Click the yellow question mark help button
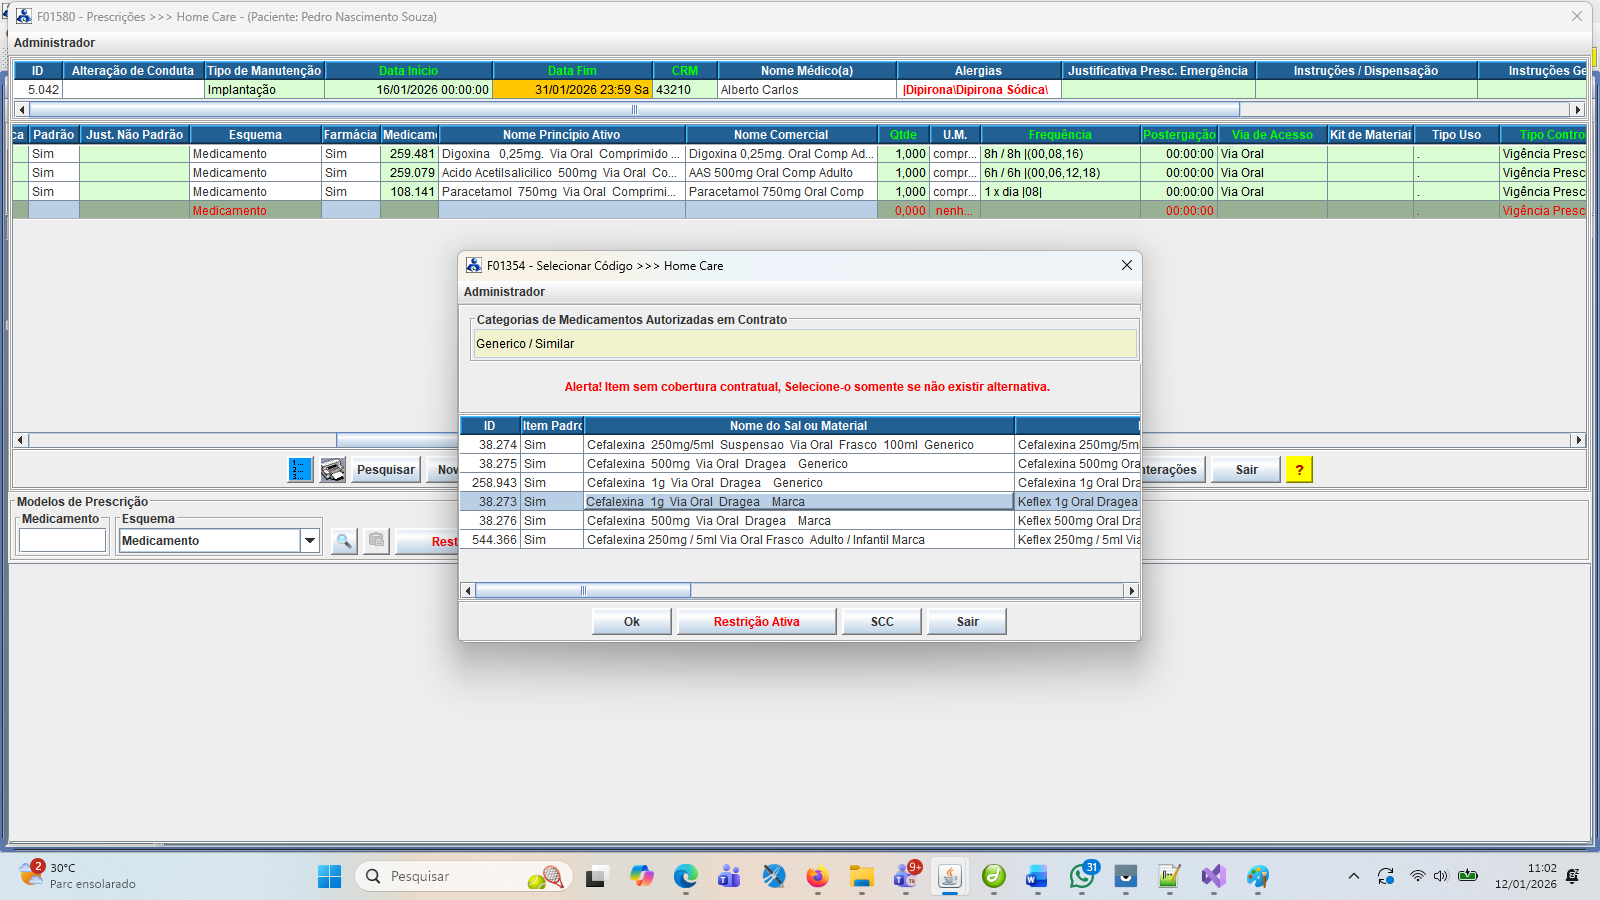This screenshot has width=1600, height=900. 1299,470
